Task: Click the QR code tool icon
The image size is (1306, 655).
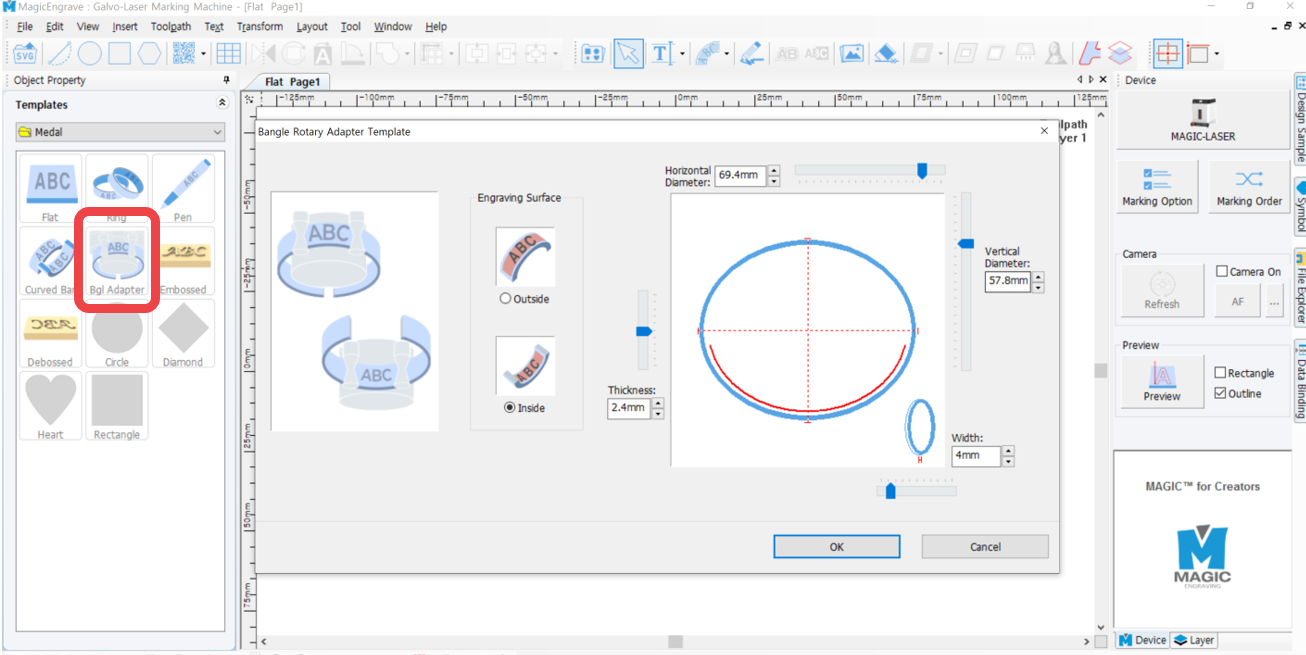Action: pyautogui.click(x=183, y=53)
